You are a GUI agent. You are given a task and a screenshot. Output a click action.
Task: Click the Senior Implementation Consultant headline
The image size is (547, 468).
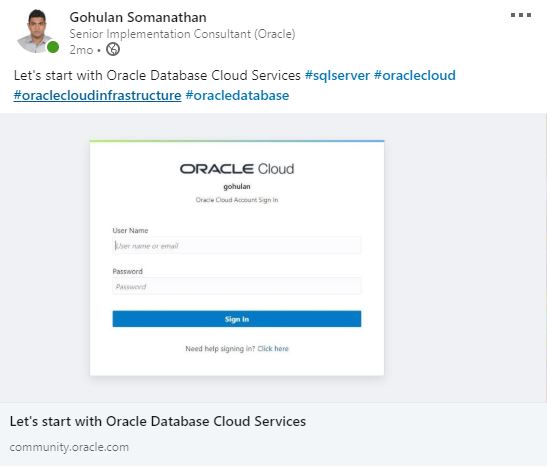pyautogui.click(x=182, y=34)
